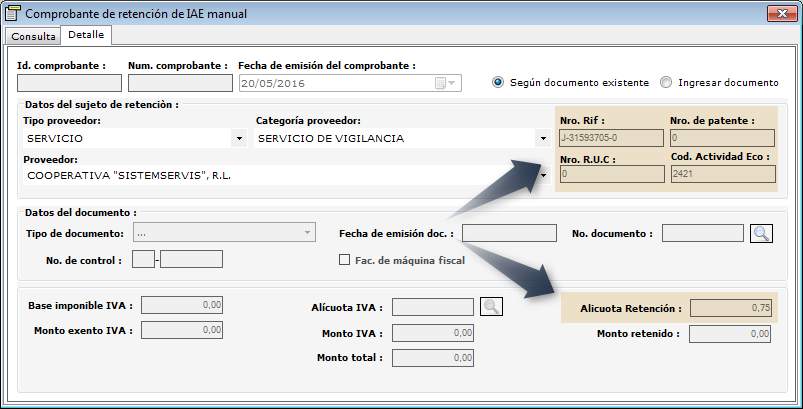
Task: Click the Fecha de emisión doc. field
Action: (x=509, y=233)
